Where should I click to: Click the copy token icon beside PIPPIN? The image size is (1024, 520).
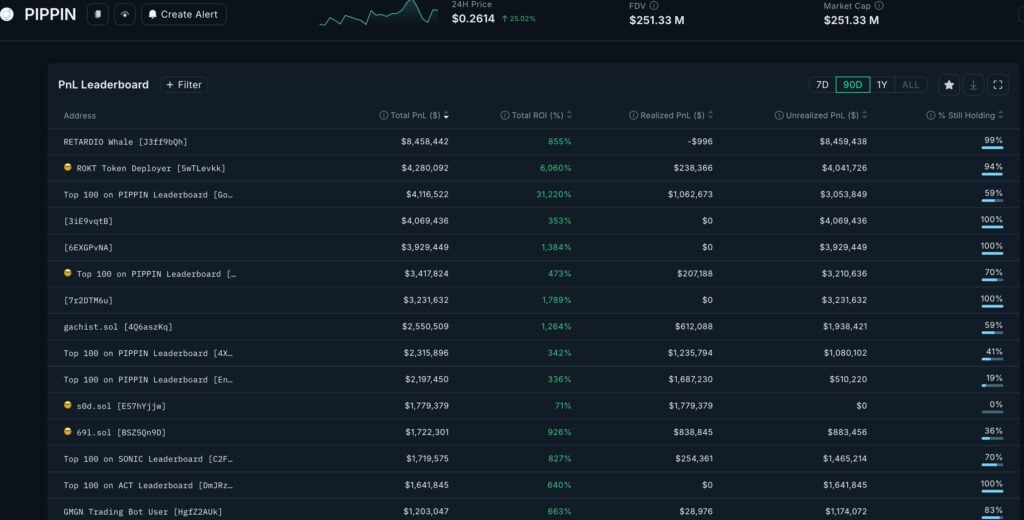coord(98,14)
